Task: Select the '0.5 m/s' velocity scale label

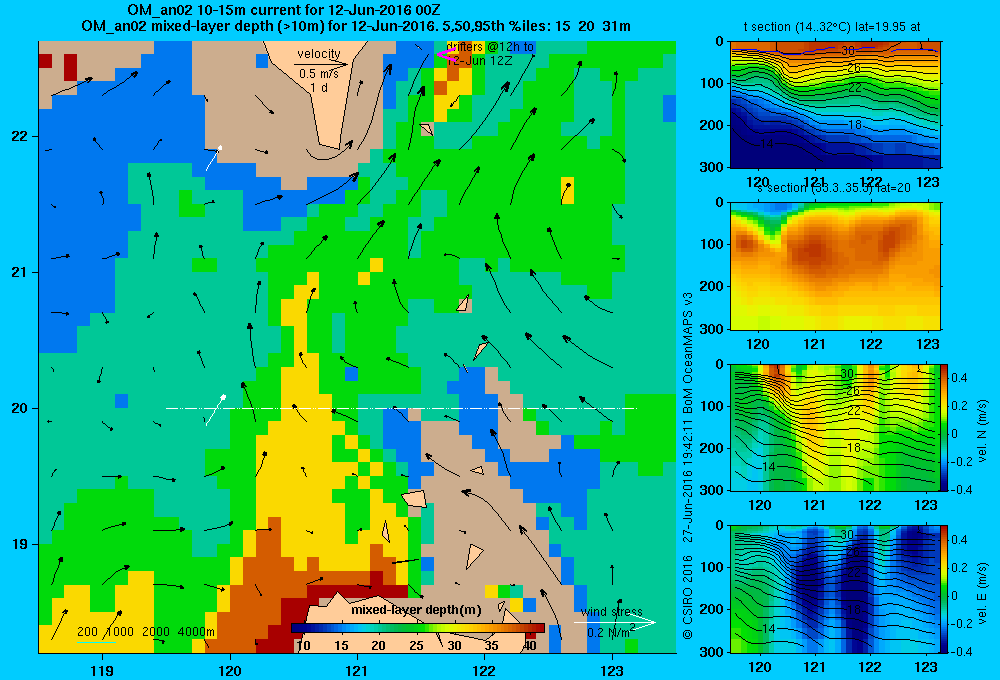Action: tap(319, 74)
